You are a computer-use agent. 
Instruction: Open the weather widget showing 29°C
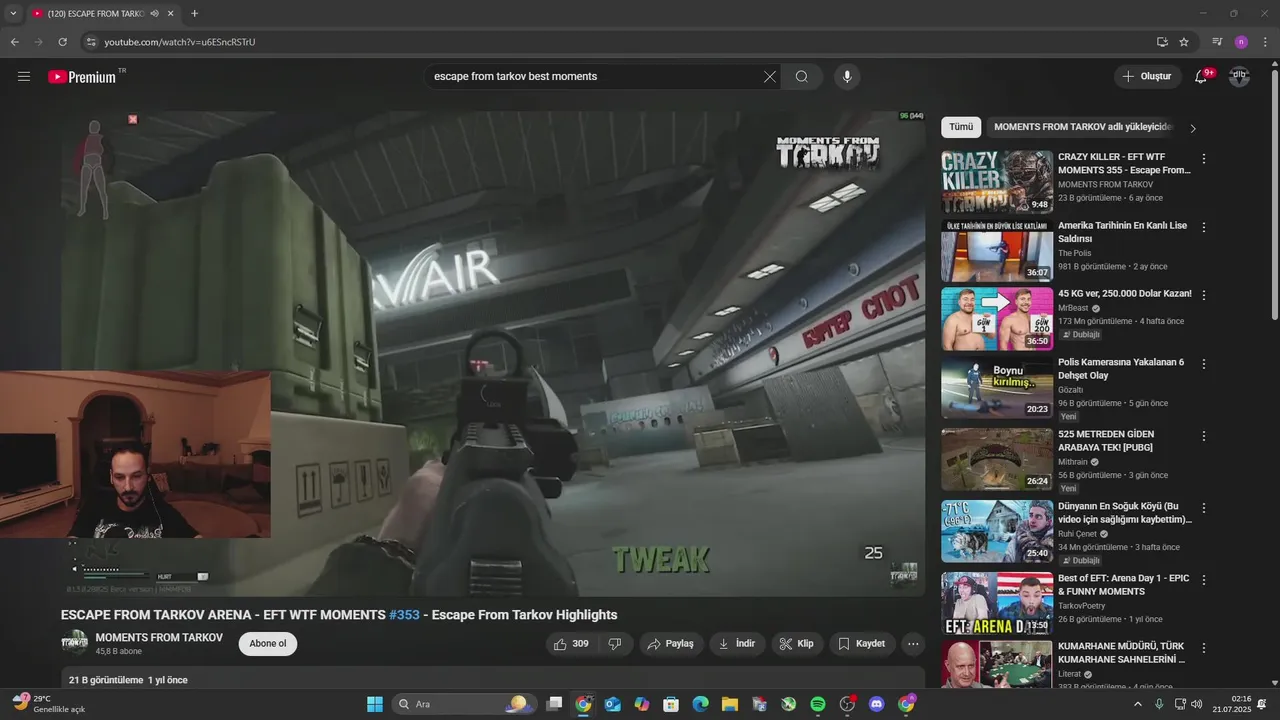tap(49, 704)
